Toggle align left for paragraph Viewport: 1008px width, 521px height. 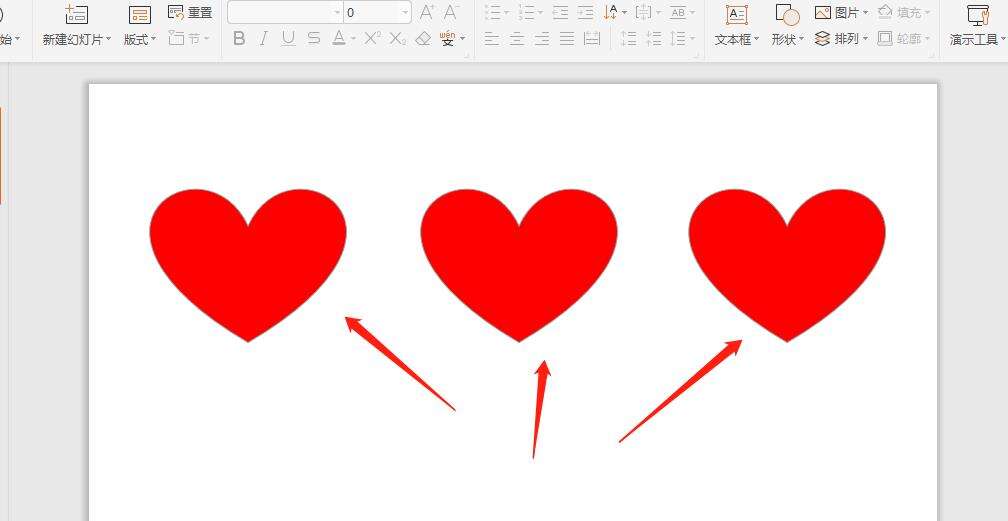[492, 39]
